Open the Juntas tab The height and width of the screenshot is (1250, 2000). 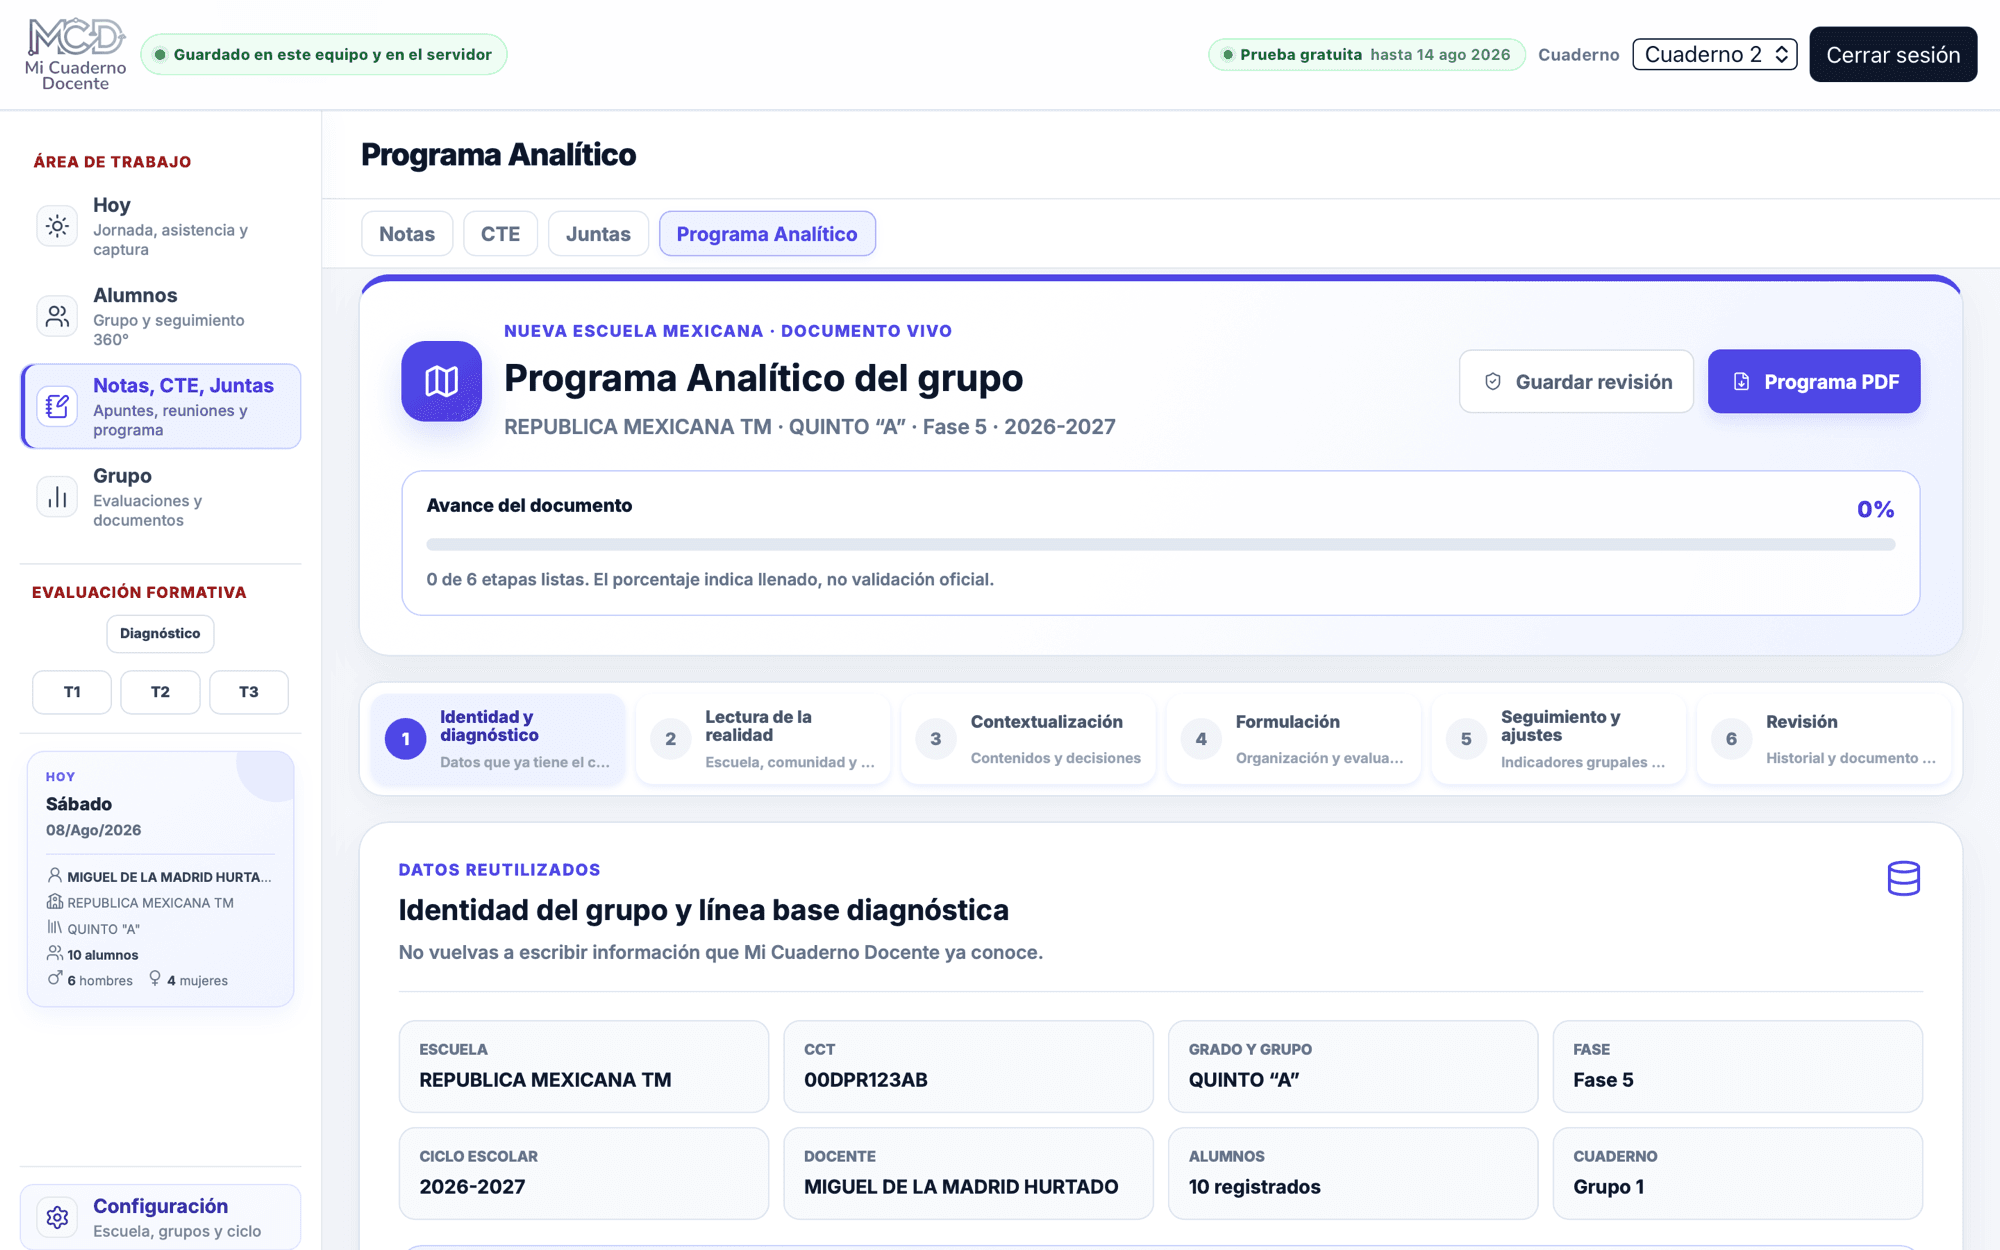[598, 233]
